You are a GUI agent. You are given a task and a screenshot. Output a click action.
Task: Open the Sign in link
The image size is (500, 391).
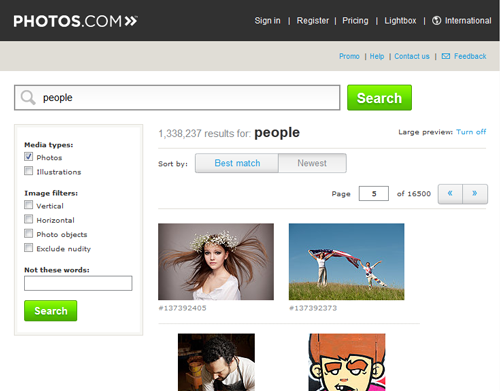tap(267, 21)
